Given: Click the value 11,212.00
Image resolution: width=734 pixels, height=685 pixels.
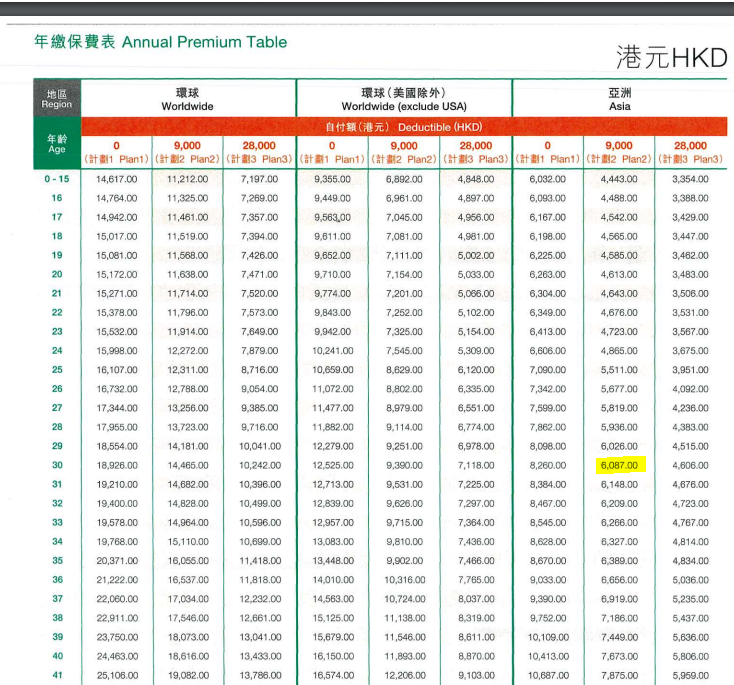Looking at the screenshot, I should pyautogui.click(x=187, y=179).
